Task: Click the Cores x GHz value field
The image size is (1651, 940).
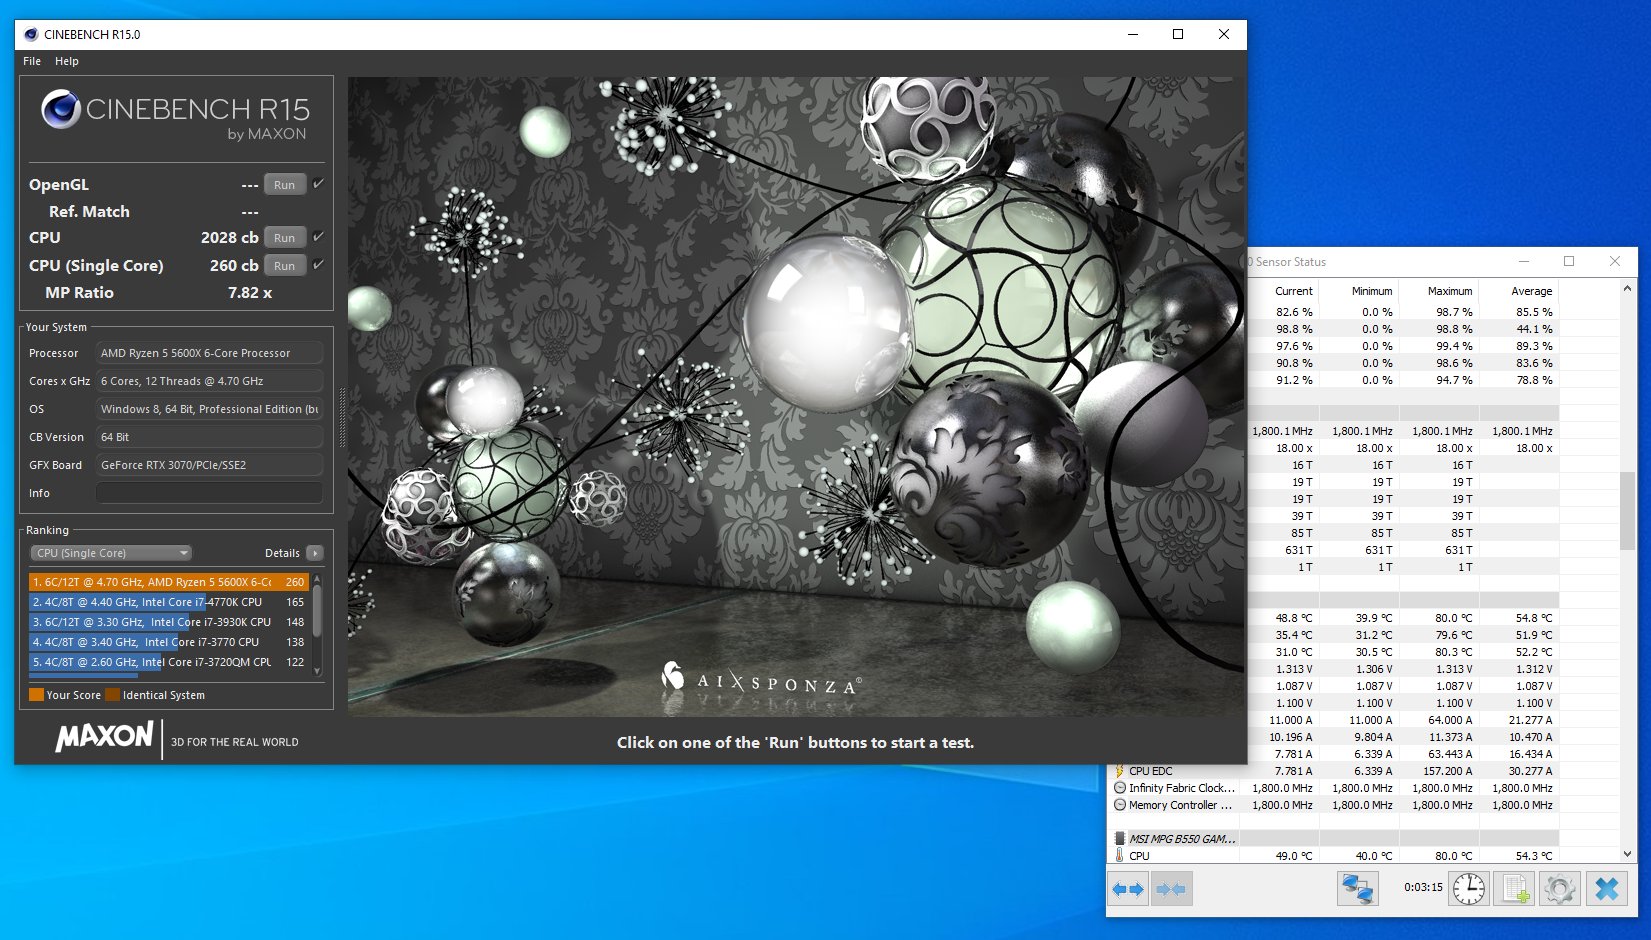Action: point(209,381)
